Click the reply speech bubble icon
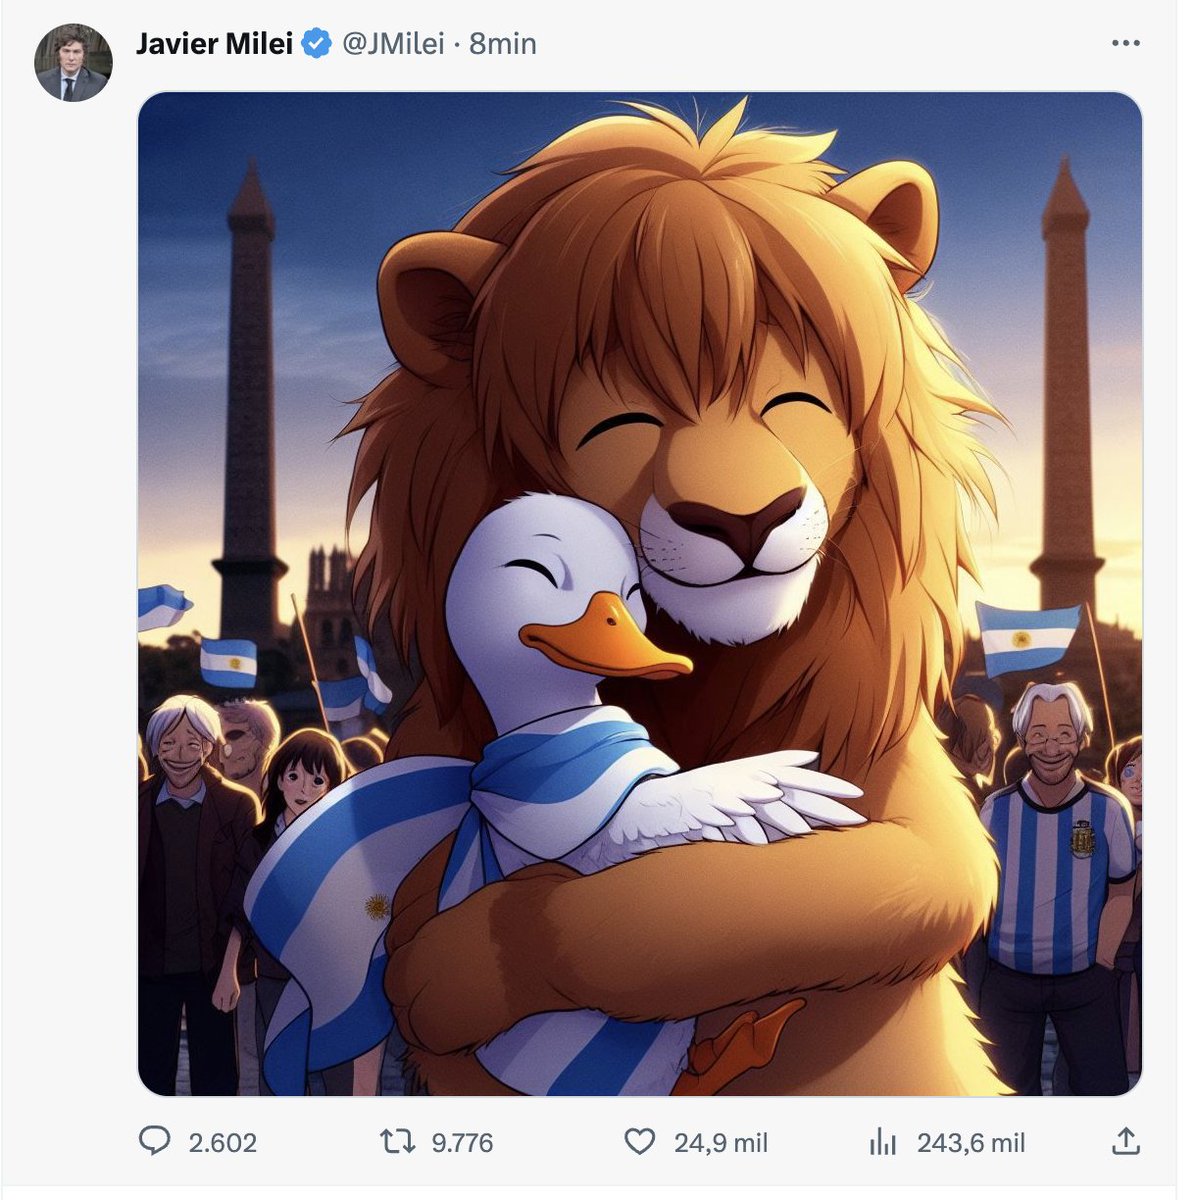The image size is (1196, 1200). click(154, 1141)
